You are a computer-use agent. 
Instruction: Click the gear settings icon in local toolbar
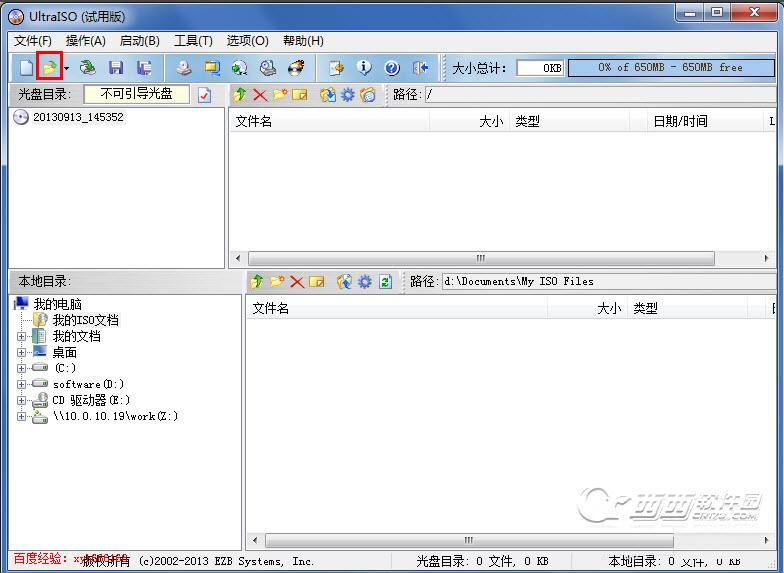(x=364, y=282)
